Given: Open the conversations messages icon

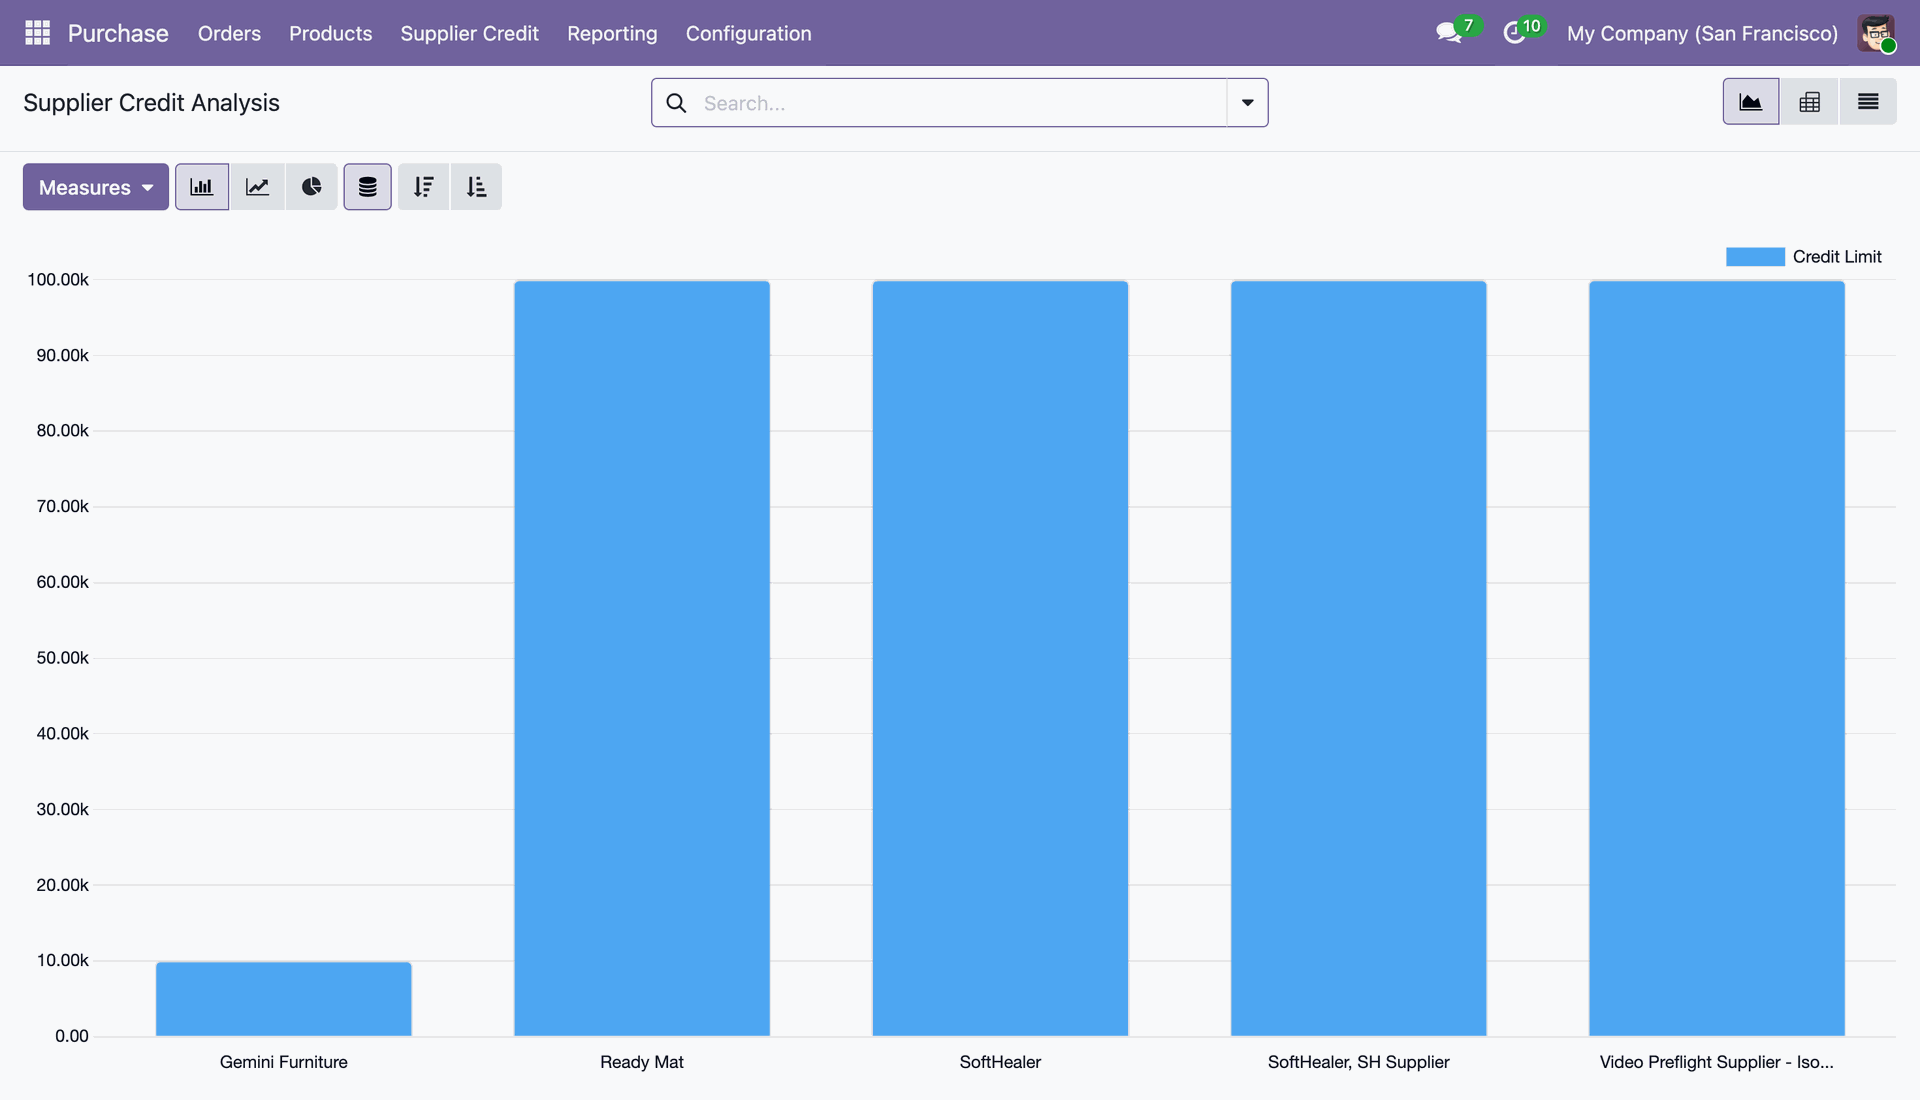Looking at the screenshot, I should tap(1449, 33).
